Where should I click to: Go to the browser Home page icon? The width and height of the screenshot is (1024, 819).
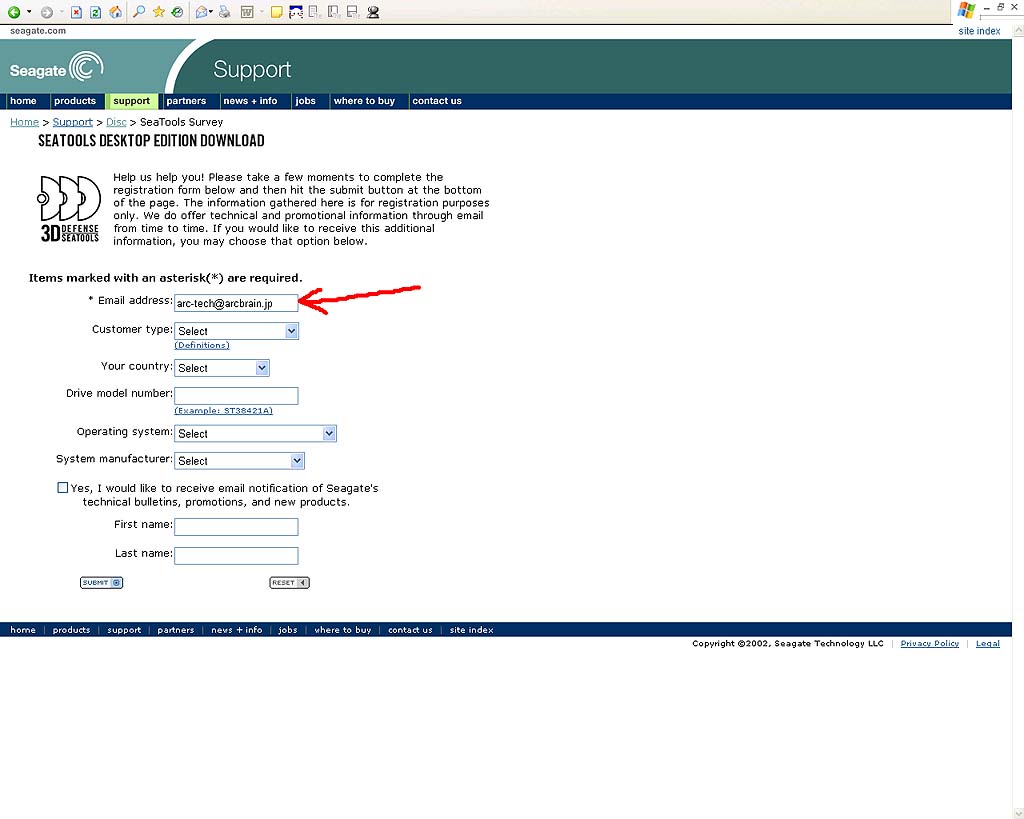pyautogui.click(x=116, y=12)
